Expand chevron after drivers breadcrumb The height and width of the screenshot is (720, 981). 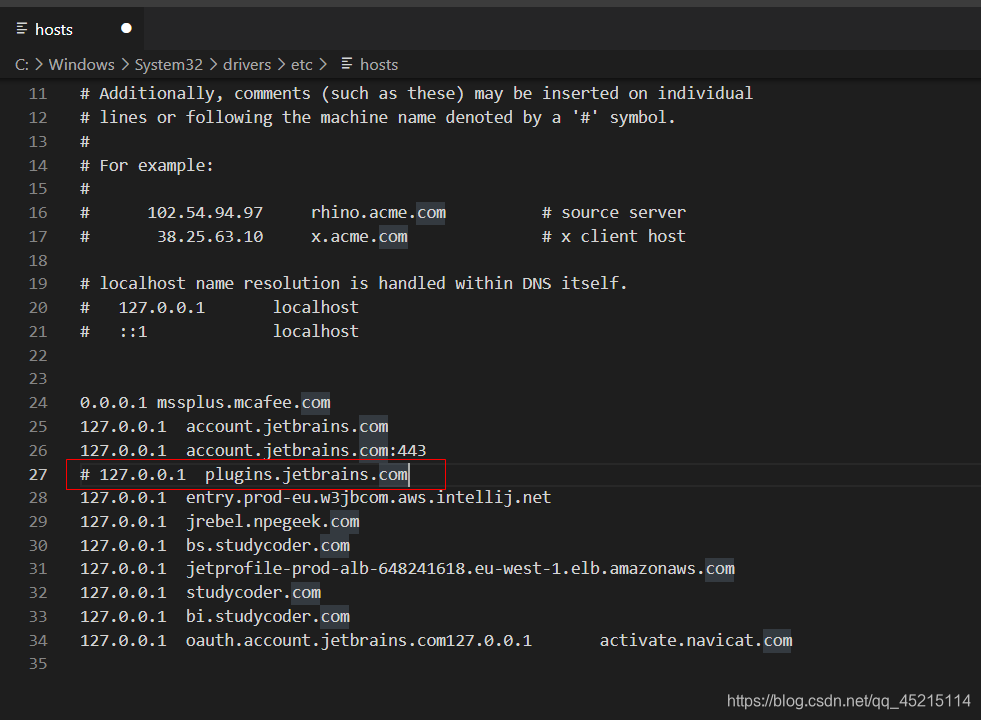coord(281,64)
